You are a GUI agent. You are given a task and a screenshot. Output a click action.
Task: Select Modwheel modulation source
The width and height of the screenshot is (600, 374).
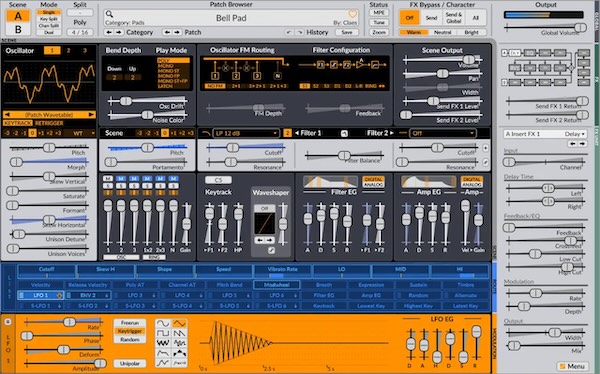[277, 285]
